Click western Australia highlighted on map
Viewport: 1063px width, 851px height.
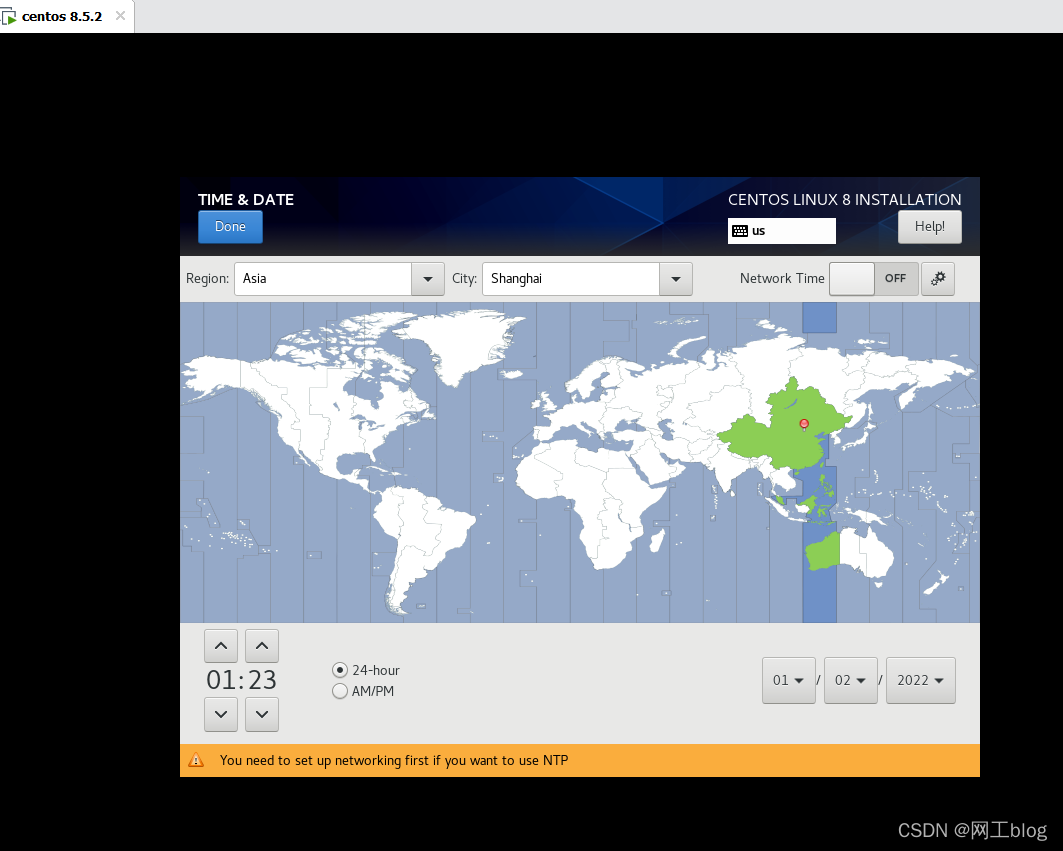(823, 552)
